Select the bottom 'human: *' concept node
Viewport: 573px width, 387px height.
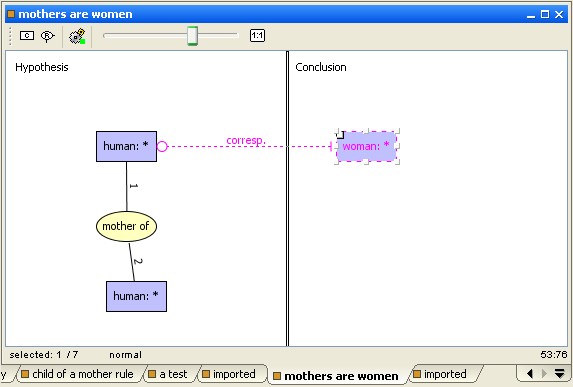click(136, 296)
